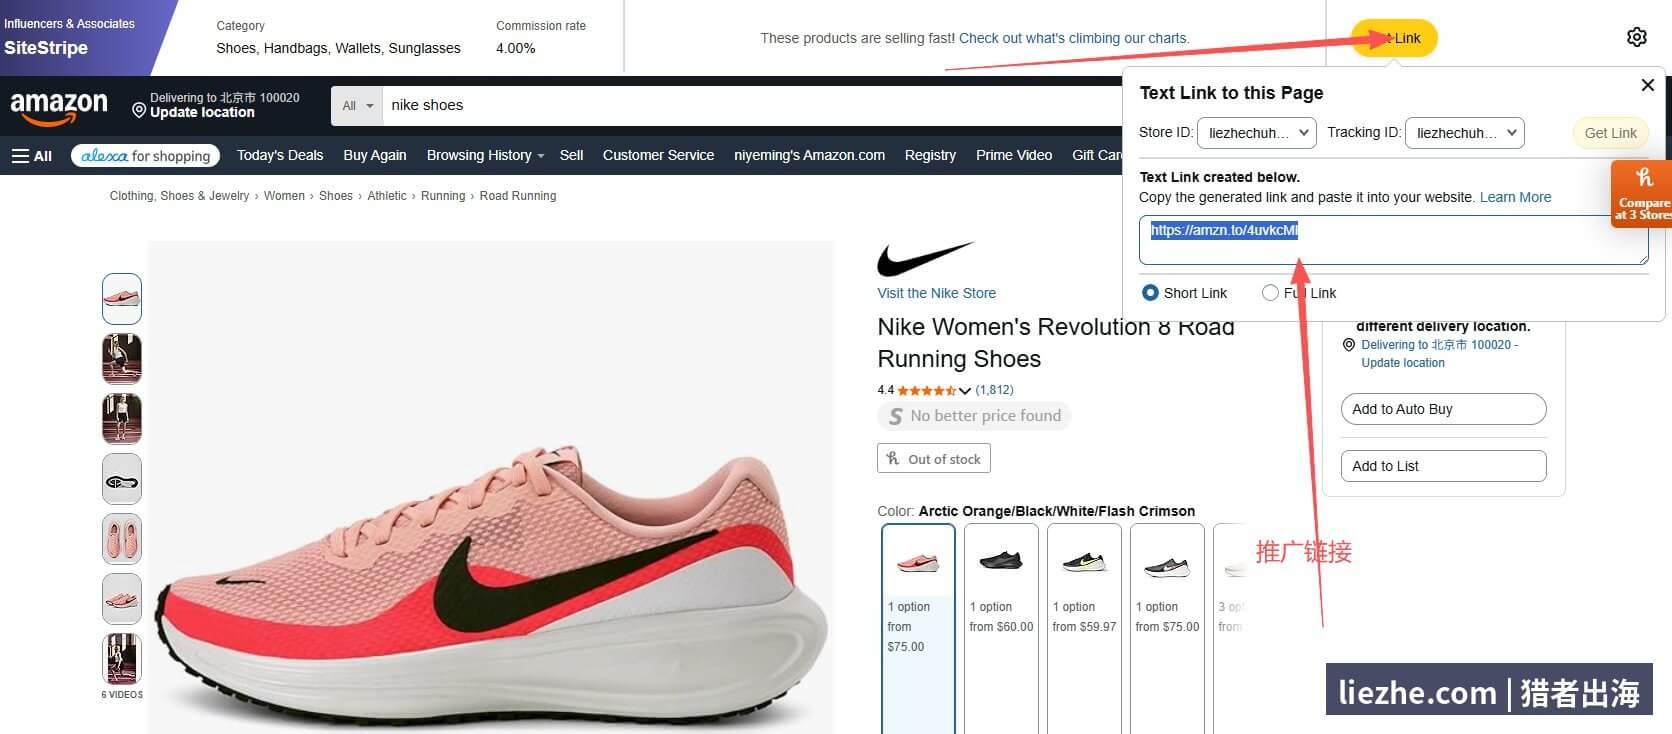Click the star rating icons
The width and height of the screenshot is (1672, 734).
[927, 391]
